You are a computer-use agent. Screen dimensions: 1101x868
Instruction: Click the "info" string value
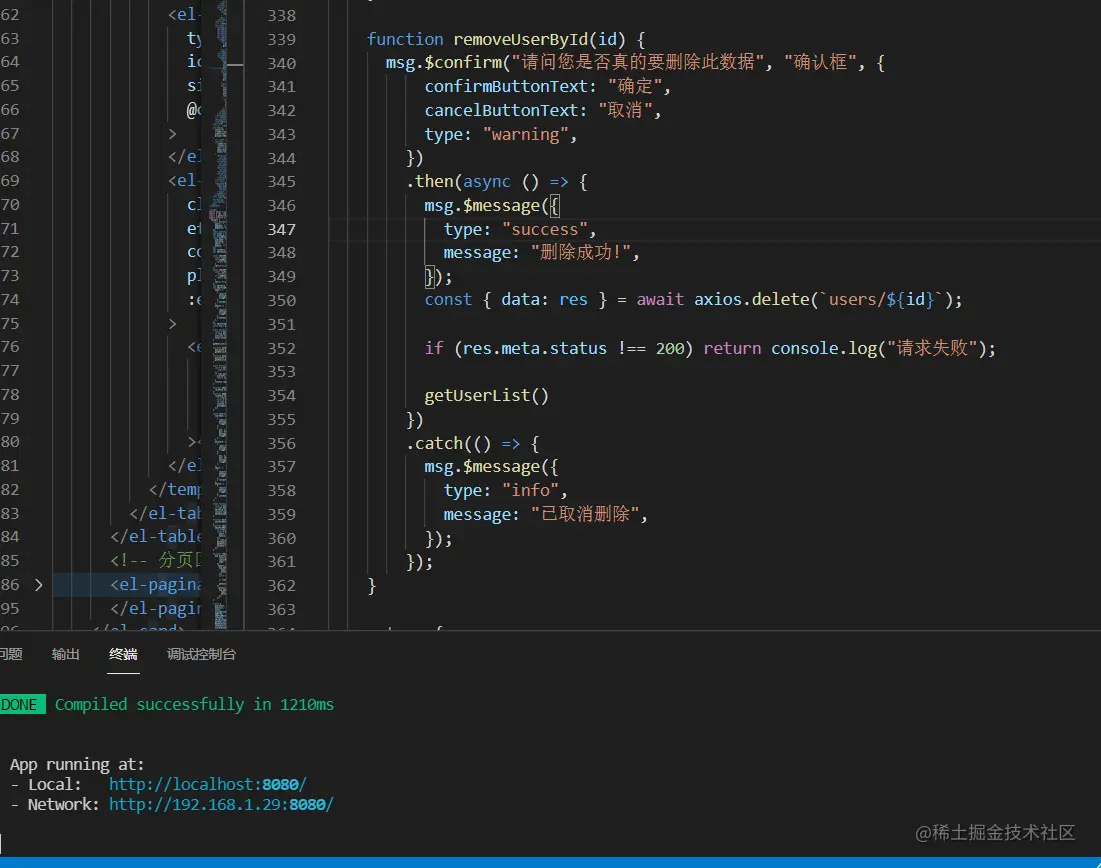pos(529,490)
